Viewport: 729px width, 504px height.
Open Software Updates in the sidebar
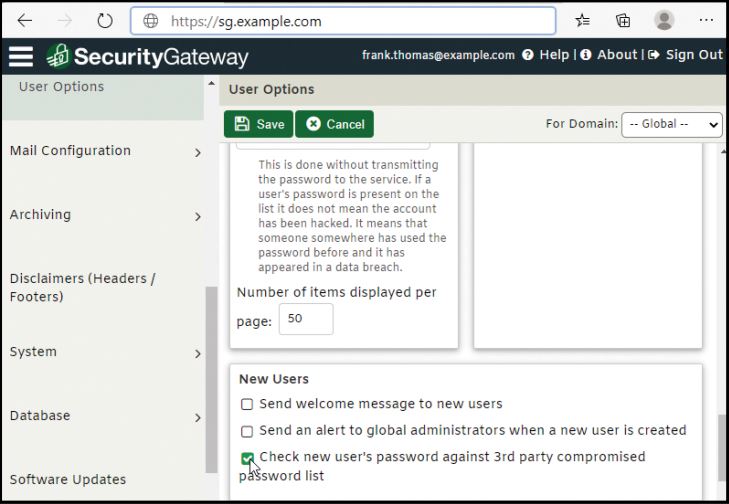[x=68, y=479]
